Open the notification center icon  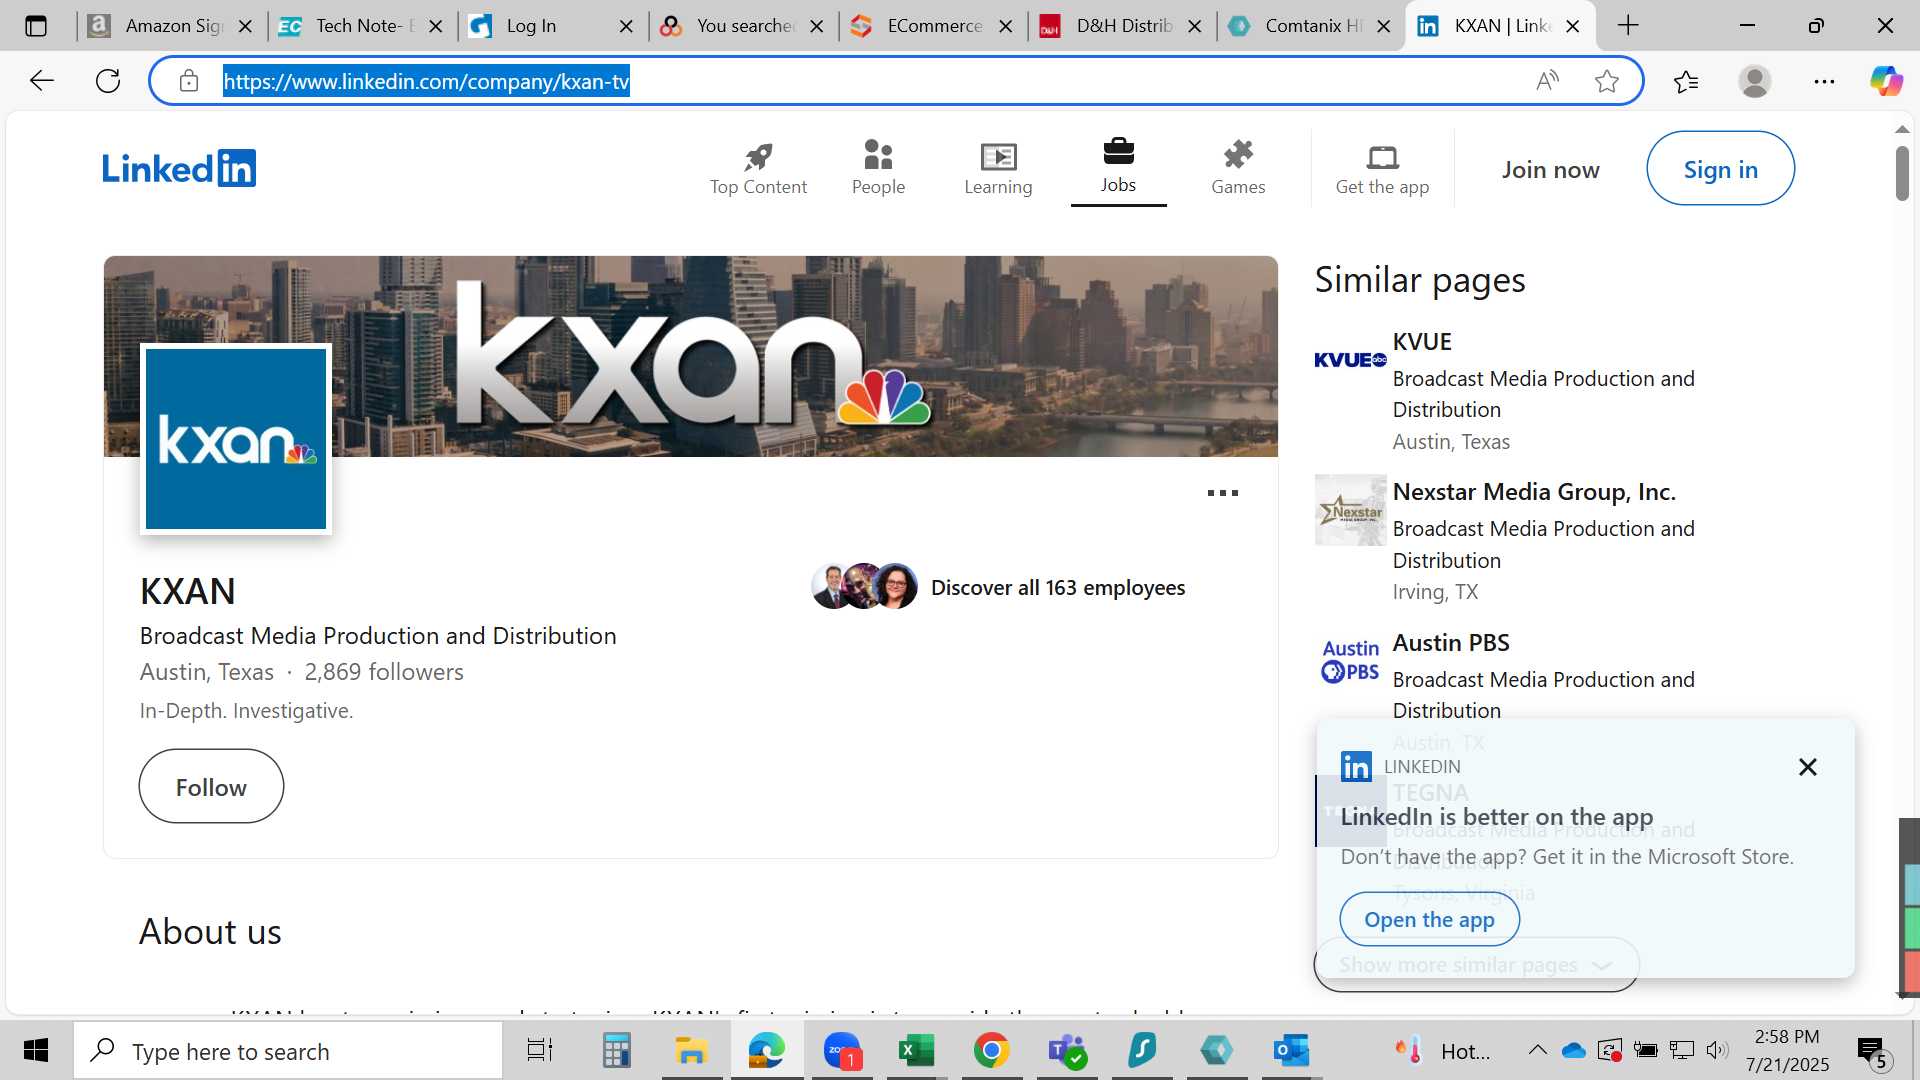[1872, 1051]
